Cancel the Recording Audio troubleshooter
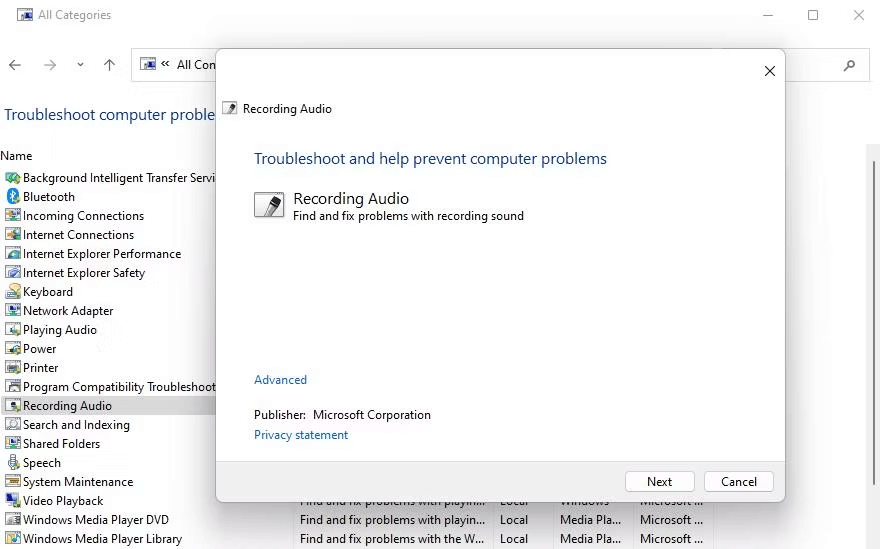The image size is (880, 549). (x=738, y=481)
